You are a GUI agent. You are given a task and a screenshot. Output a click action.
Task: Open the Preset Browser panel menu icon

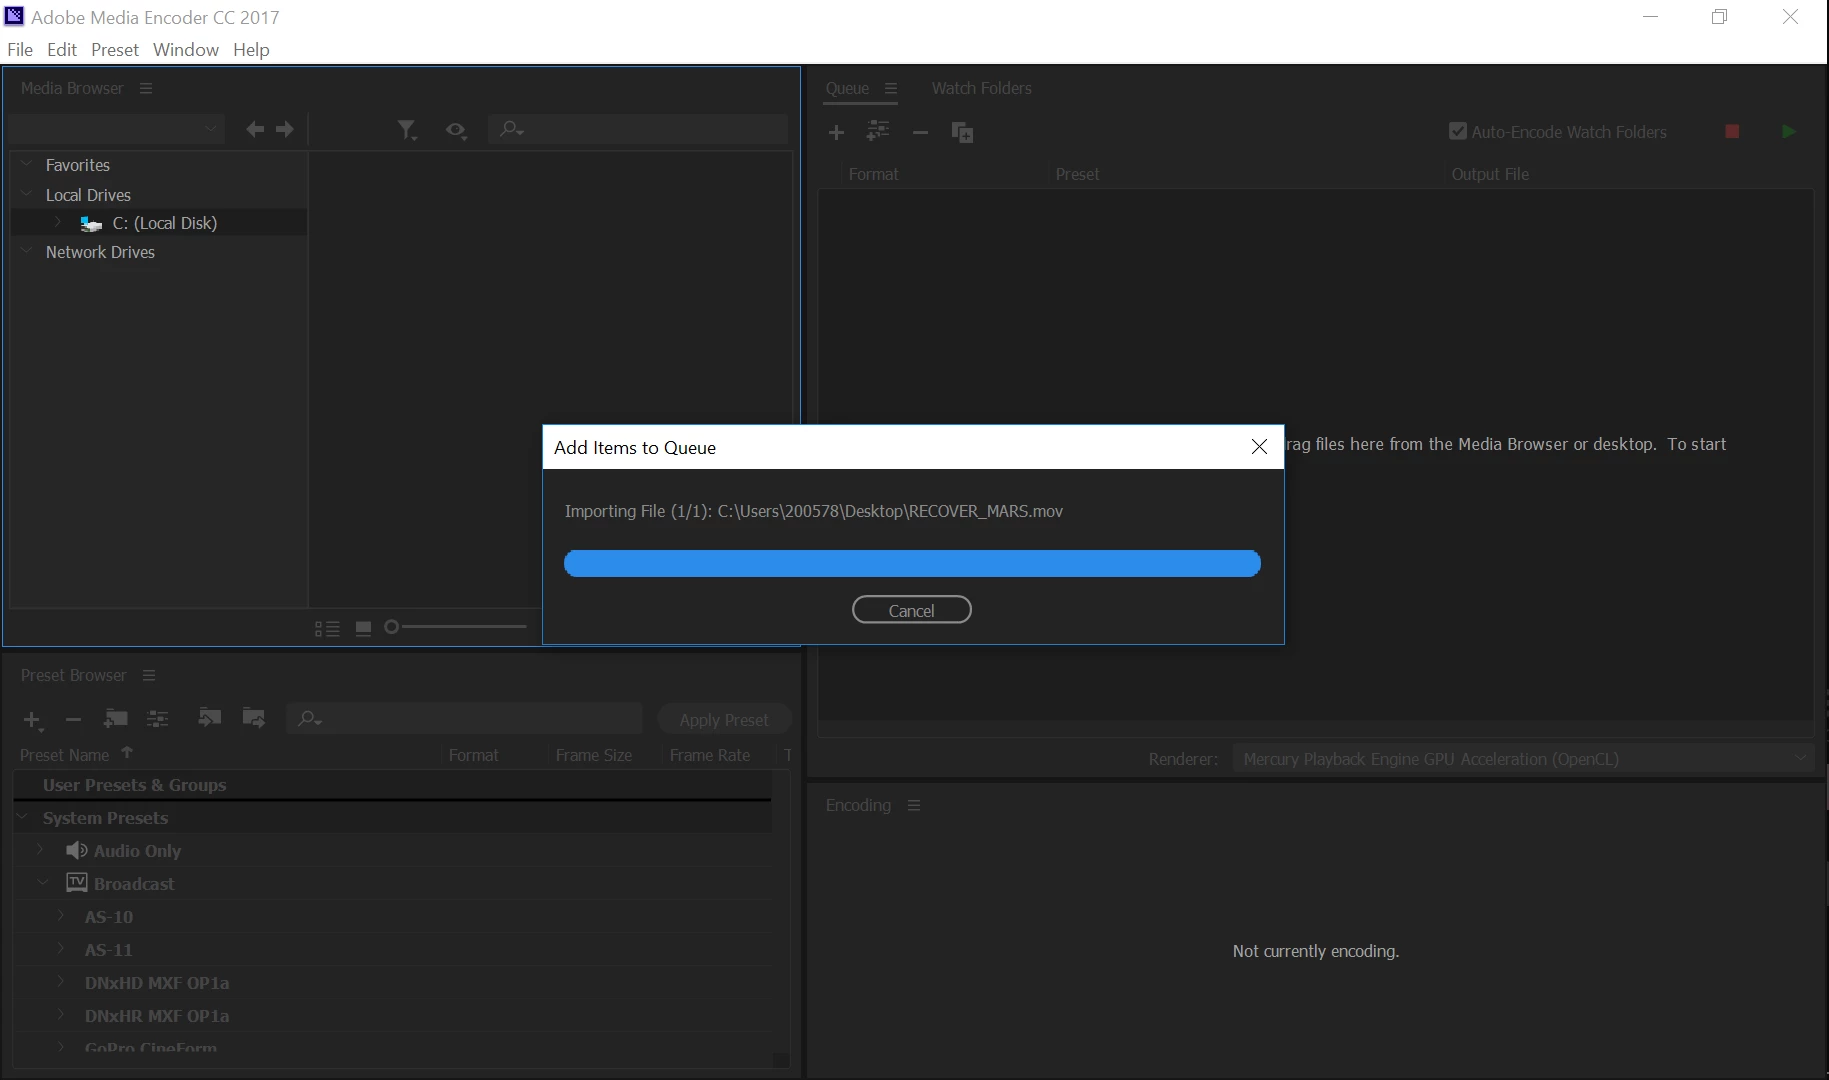click(149, 675)
